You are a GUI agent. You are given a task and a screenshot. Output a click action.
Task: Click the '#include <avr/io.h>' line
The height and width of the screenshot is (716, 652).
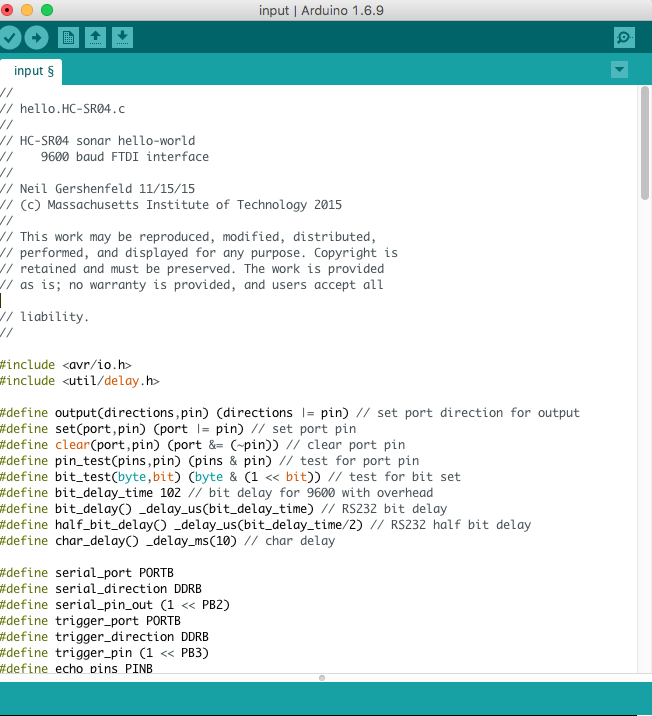click(x=66, y=365)
